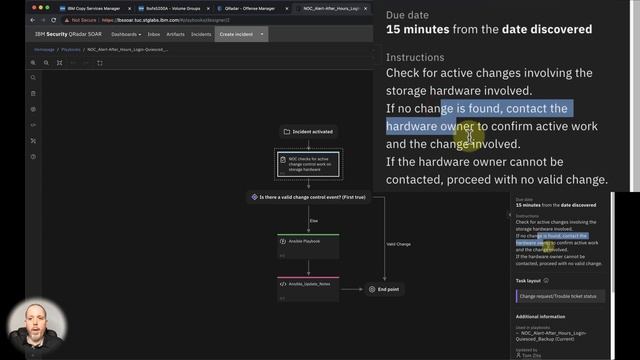Image resolution: width=640 pixels, height=360 pixels.
Task: Close the QRadar Offense Manager tab
Action: [287, 9]
